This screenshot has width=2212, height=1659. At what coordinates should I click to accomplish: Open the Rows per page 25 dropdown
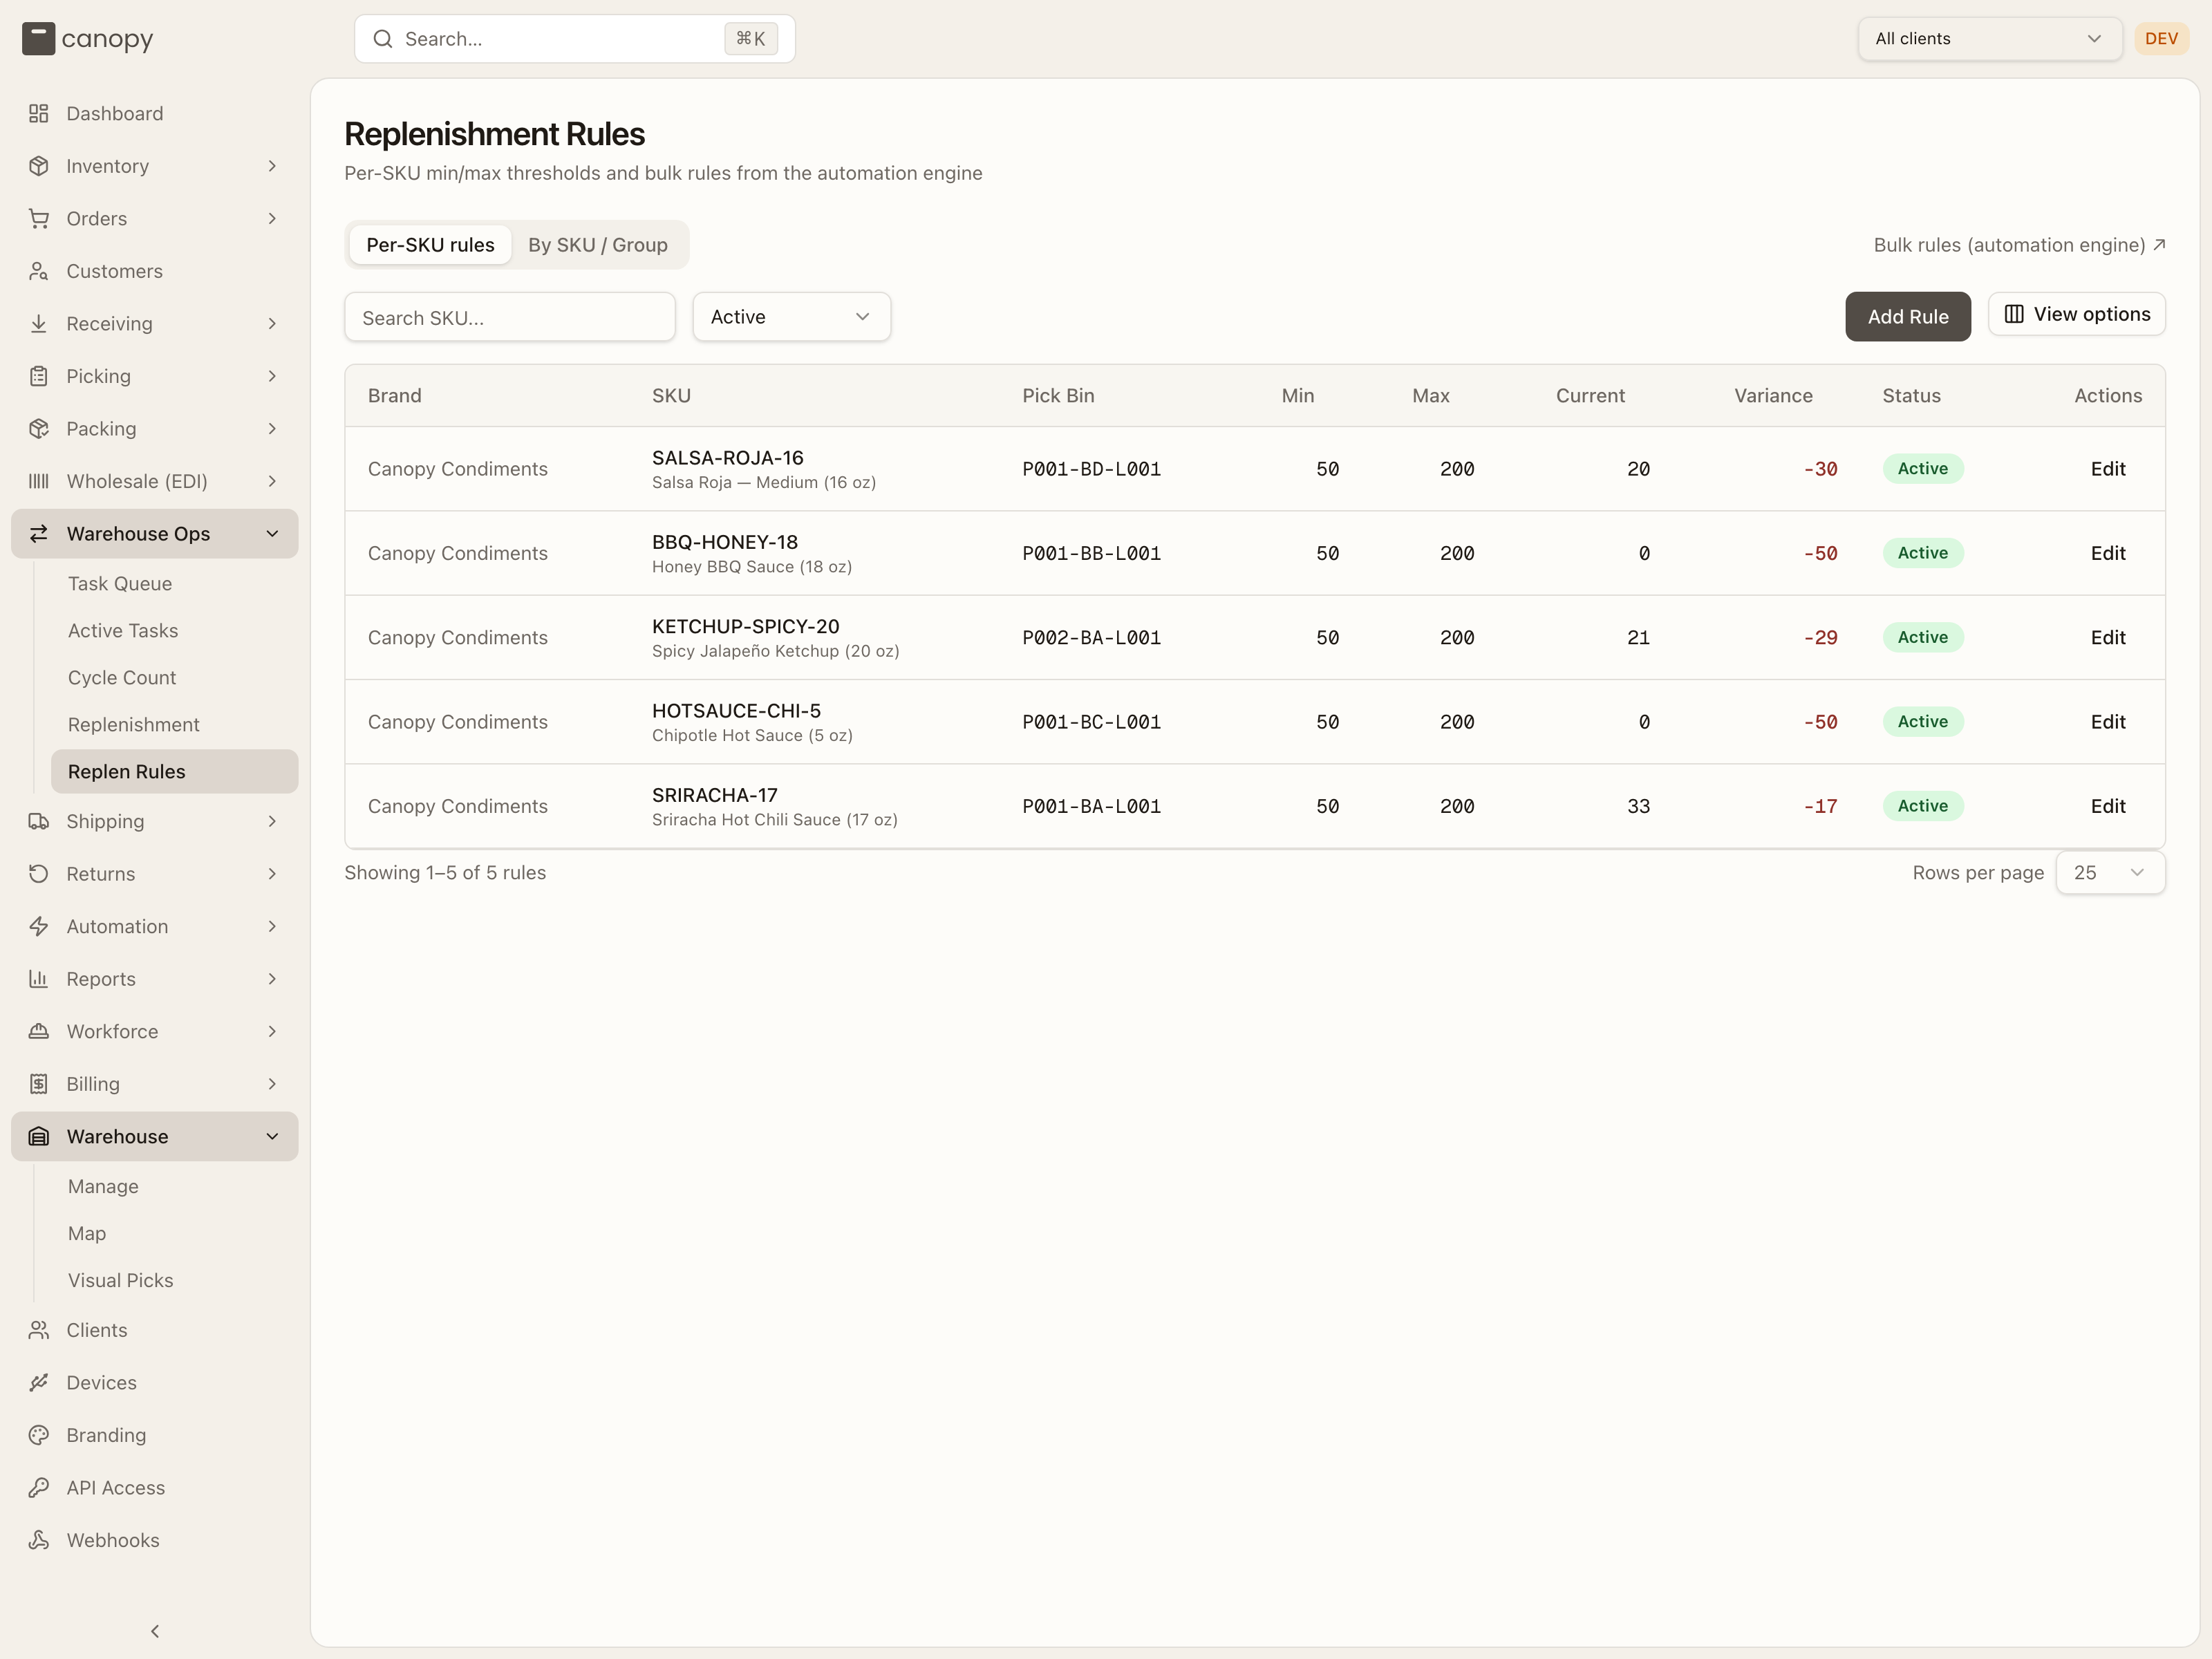tap(2110, 873)
